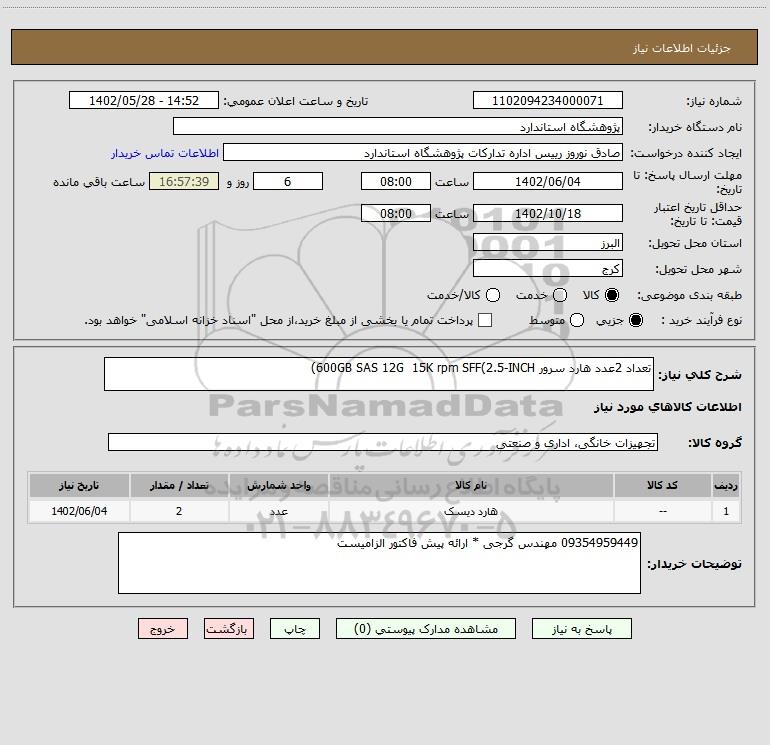Select the خدمت radio option
The image size is (770, 745).
pos(560,295)
